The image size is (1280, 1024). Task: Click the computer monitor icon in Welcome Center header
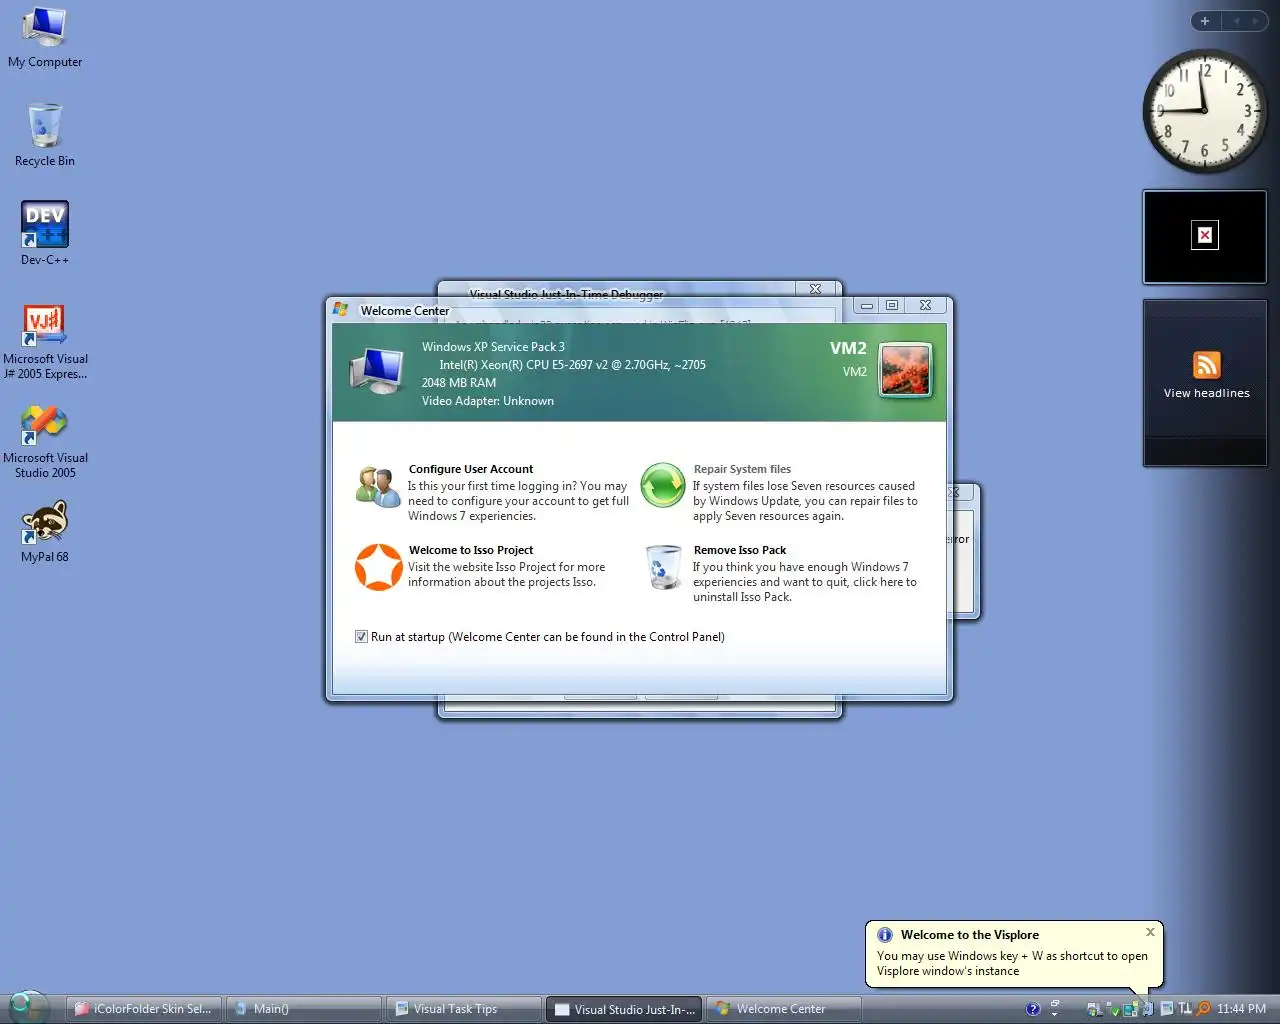[377, 371]
